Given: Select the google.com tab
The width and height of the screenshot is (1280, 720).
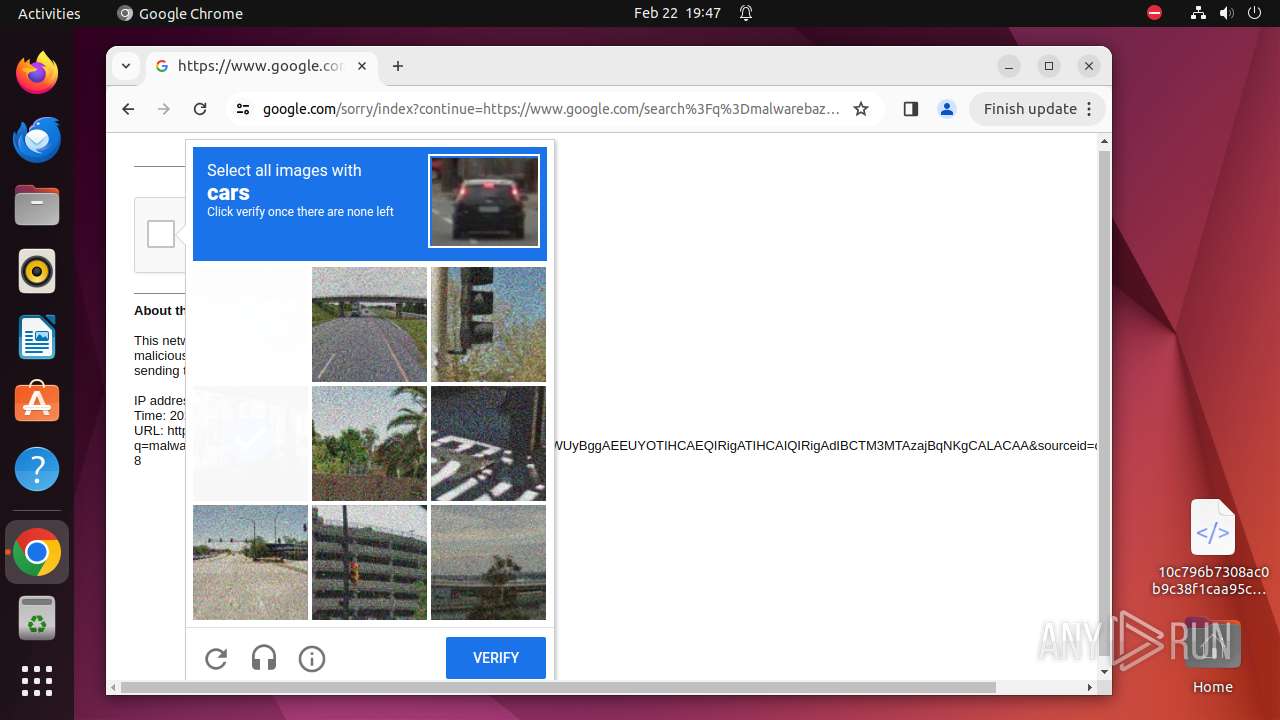Looking at the screenshot, I should tap(261, 66).
